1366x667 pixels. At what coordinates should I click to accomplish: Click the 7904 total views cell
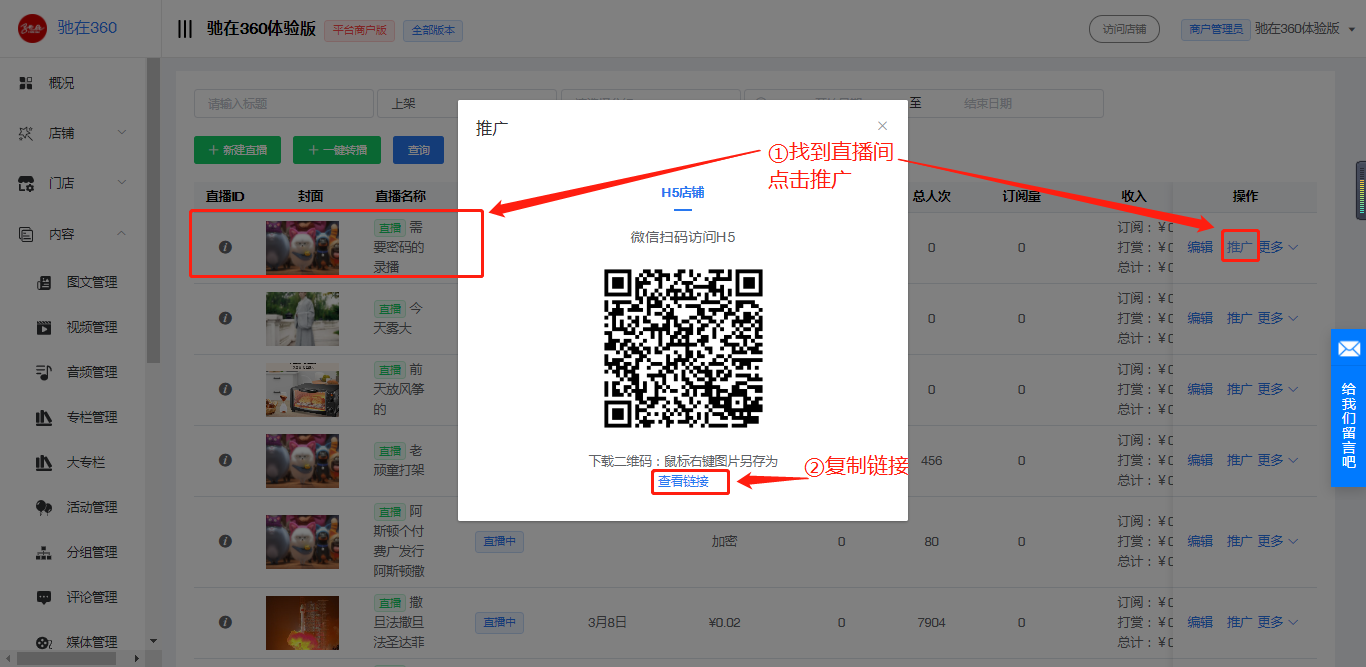click(x=931, y=622)
